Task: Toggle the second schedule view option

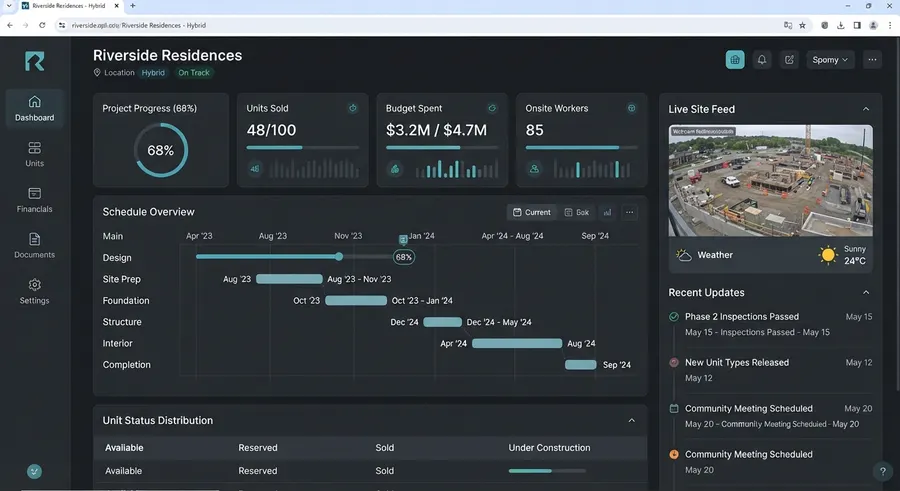Action: point(577,212)
